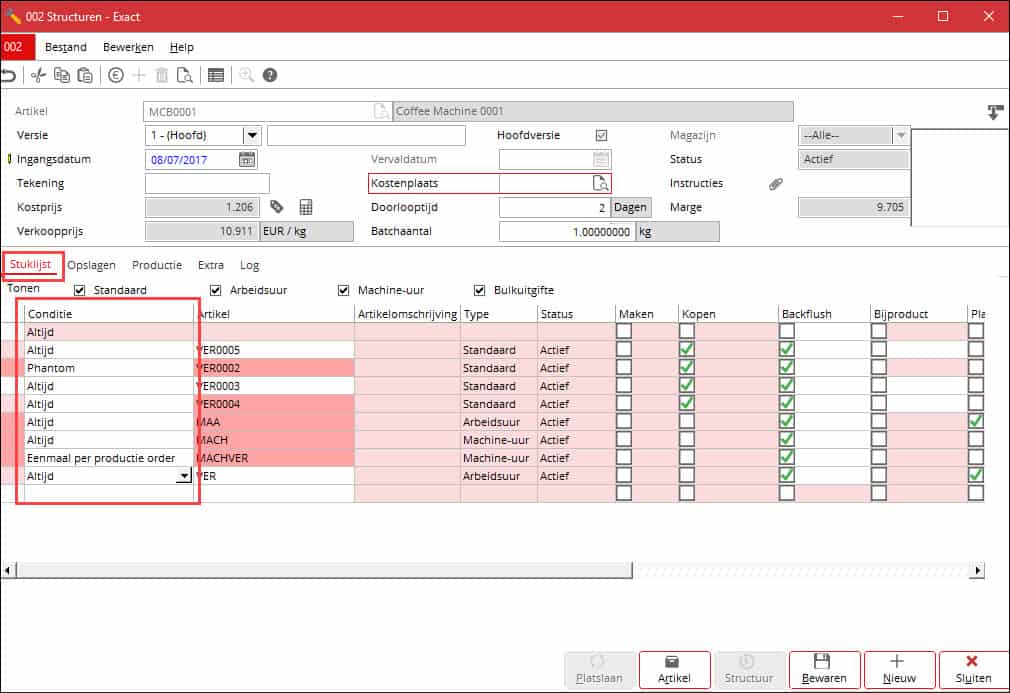1010x693 pixels.
Task: Browse Kostenplaats with lookup icon
Action: point(600,184)
